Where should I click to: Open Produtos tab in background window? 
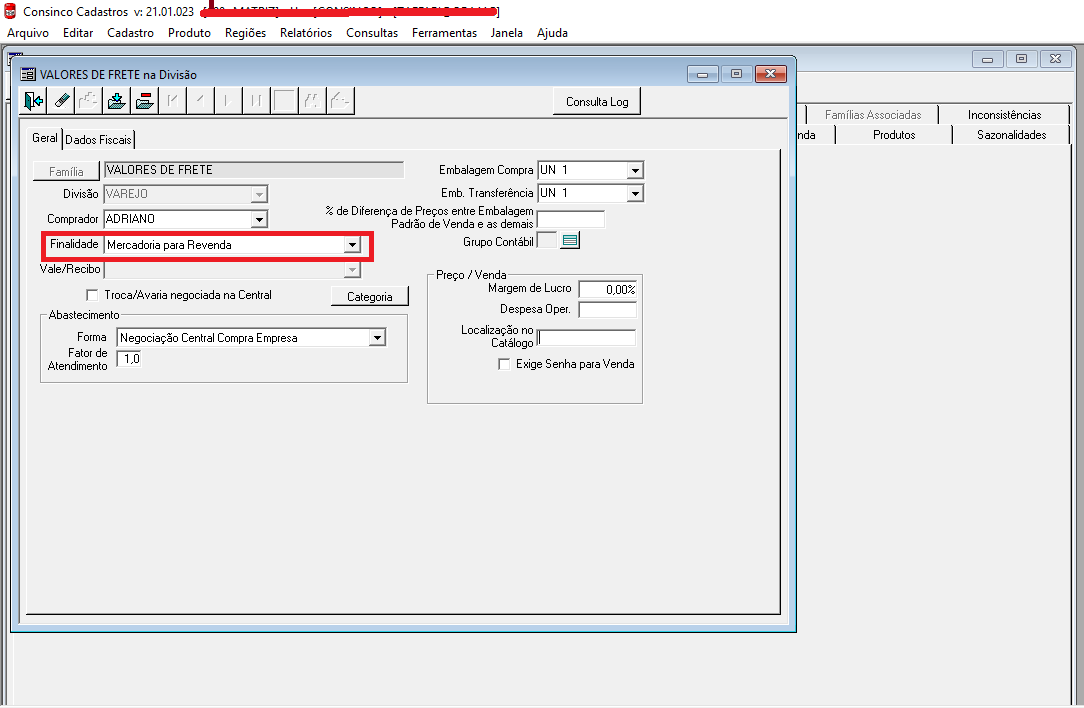894,135
